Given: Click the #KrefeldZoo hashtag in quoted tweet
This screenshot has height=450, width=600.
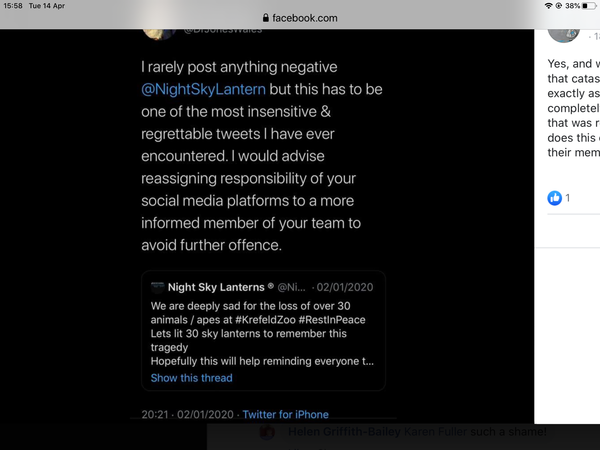Looking at the screenshot, I should point(265,320).
